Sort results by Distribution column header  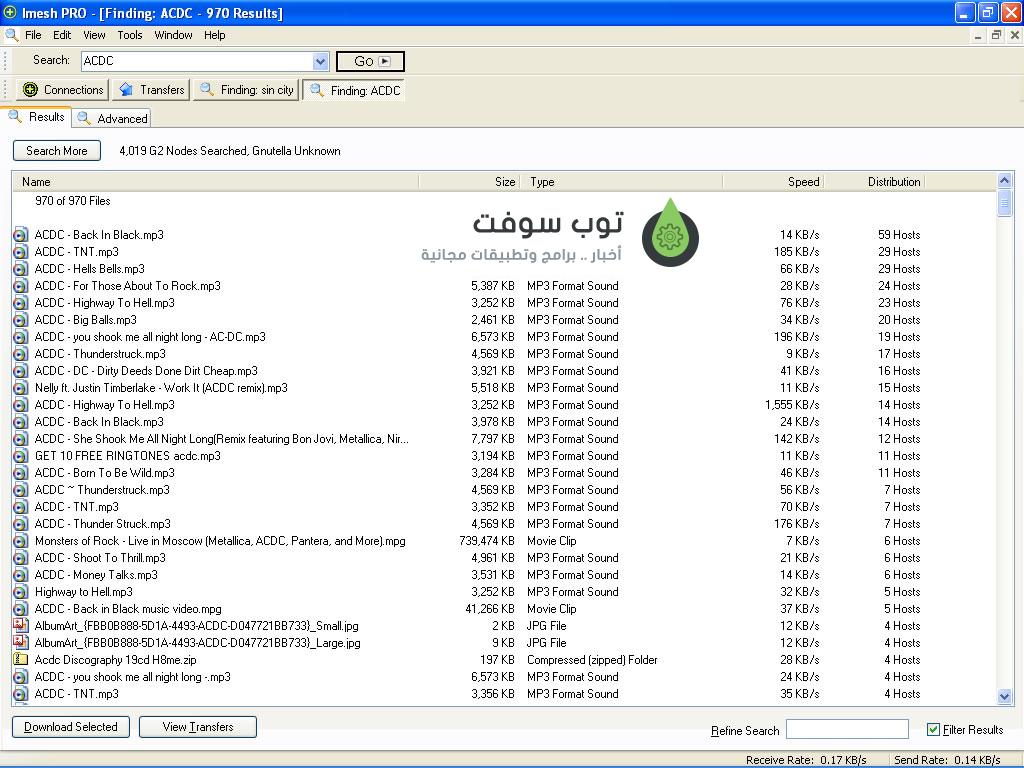pos(874,182)
